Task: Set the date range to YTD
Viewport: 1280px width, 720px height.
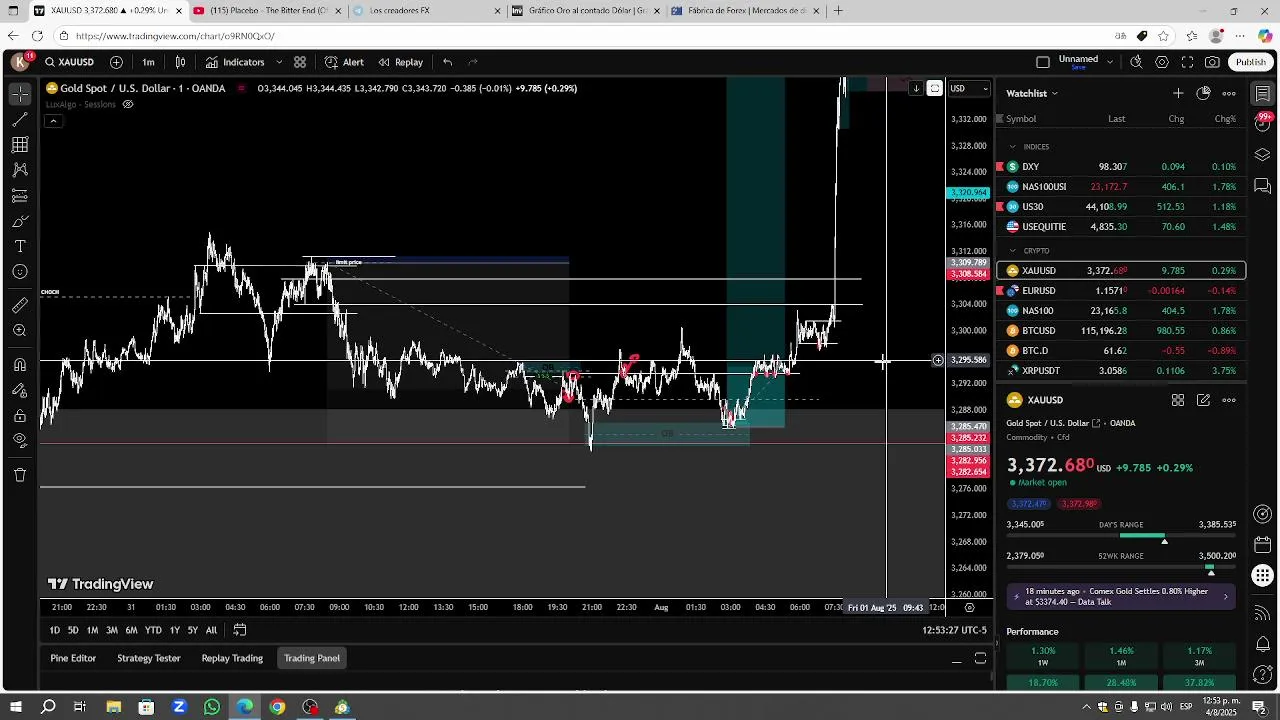Action: click(x=153, y=630)
